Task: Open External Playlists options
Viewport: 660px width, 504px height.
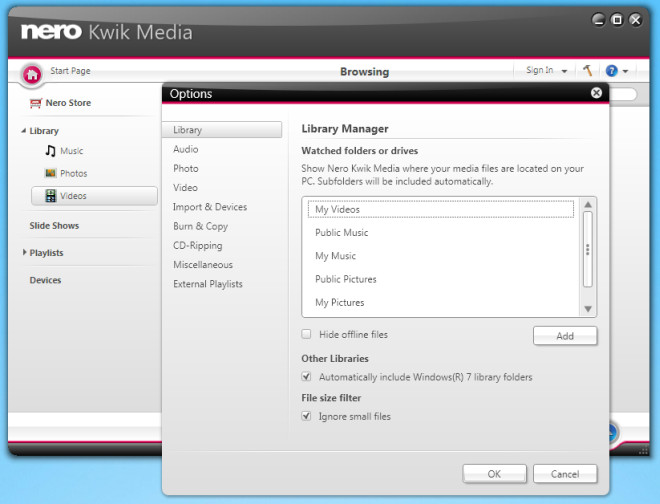Action: (208, 284)
